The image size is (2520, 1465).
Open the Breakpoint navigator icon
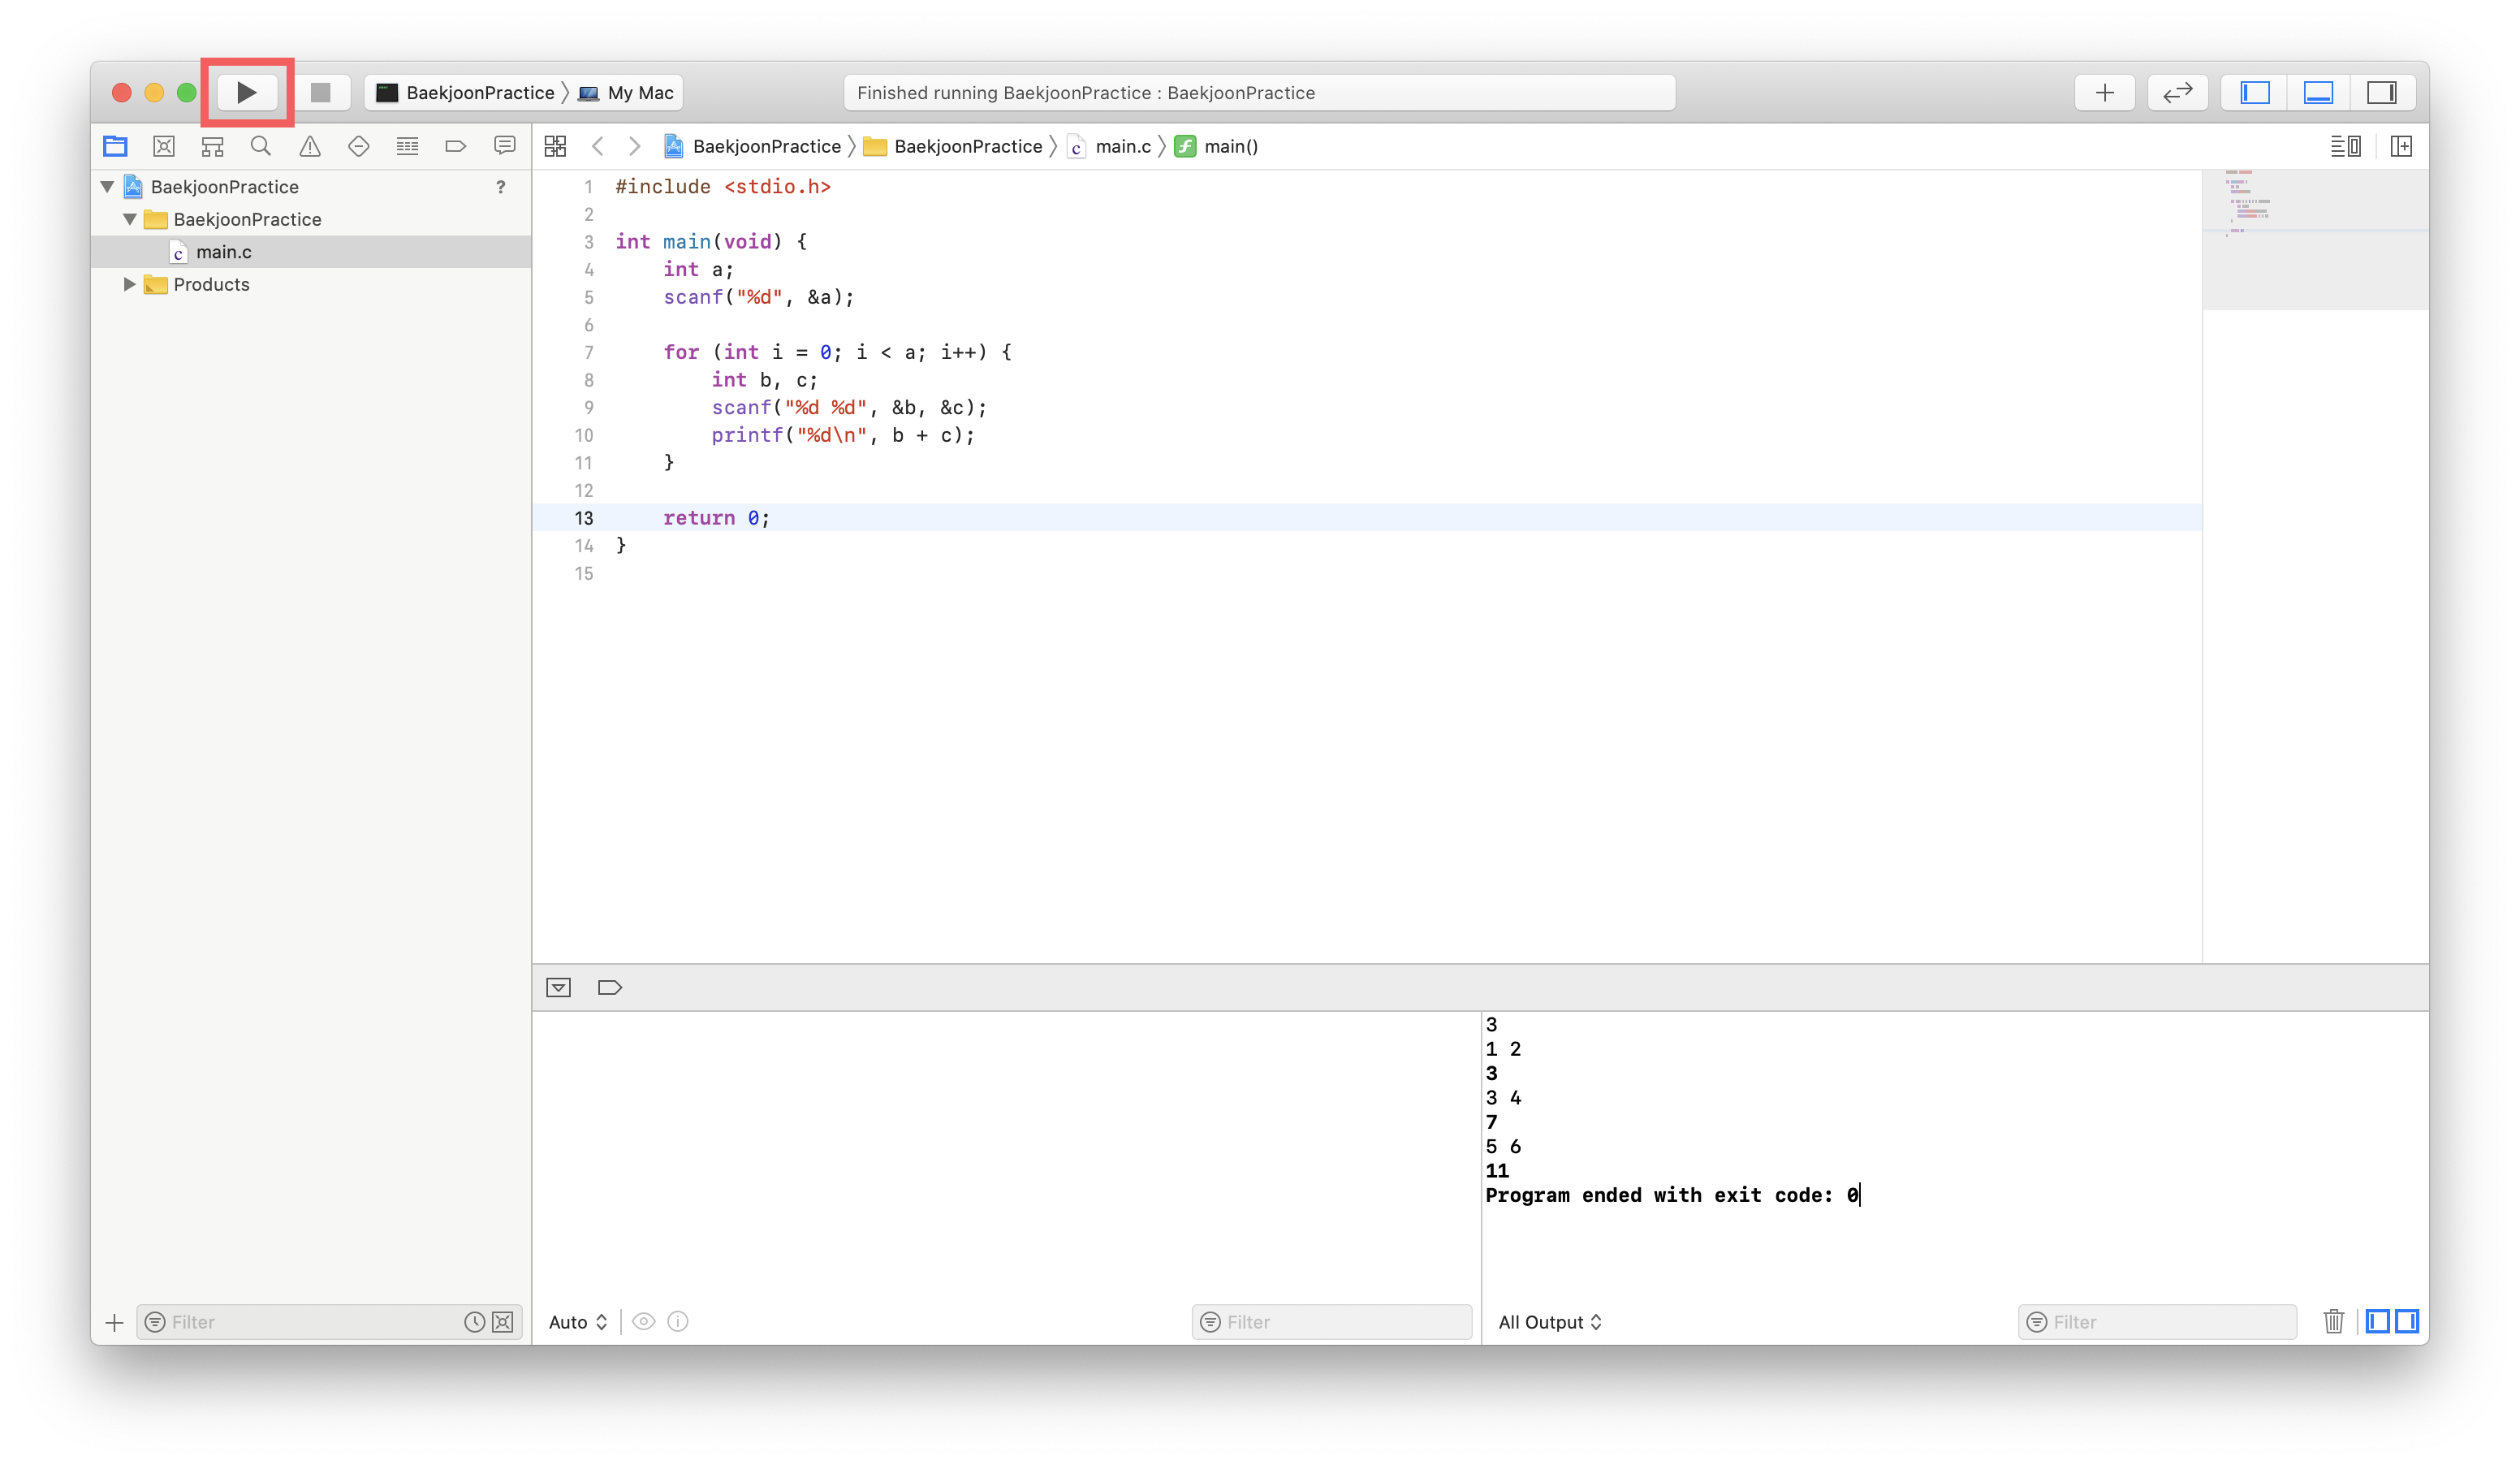pyautogui.click(x=456, y=147)
